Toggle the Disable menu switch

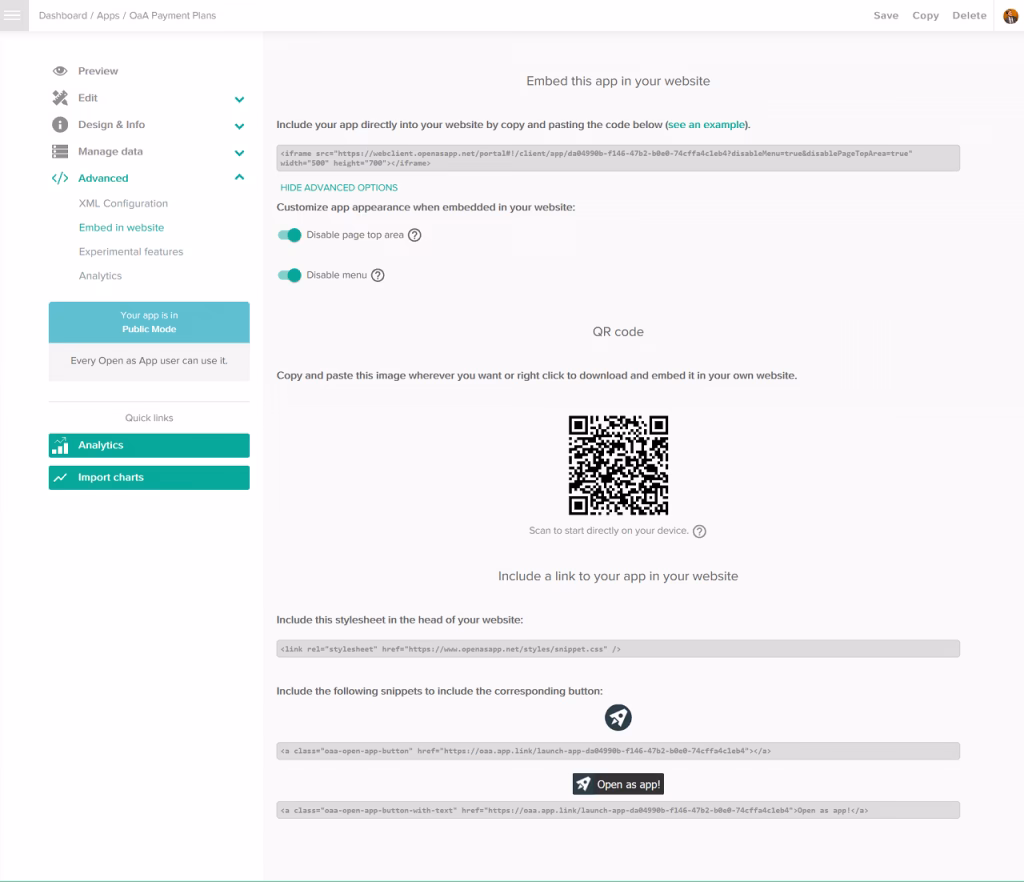pyautogui.click(x=289, y=276)
